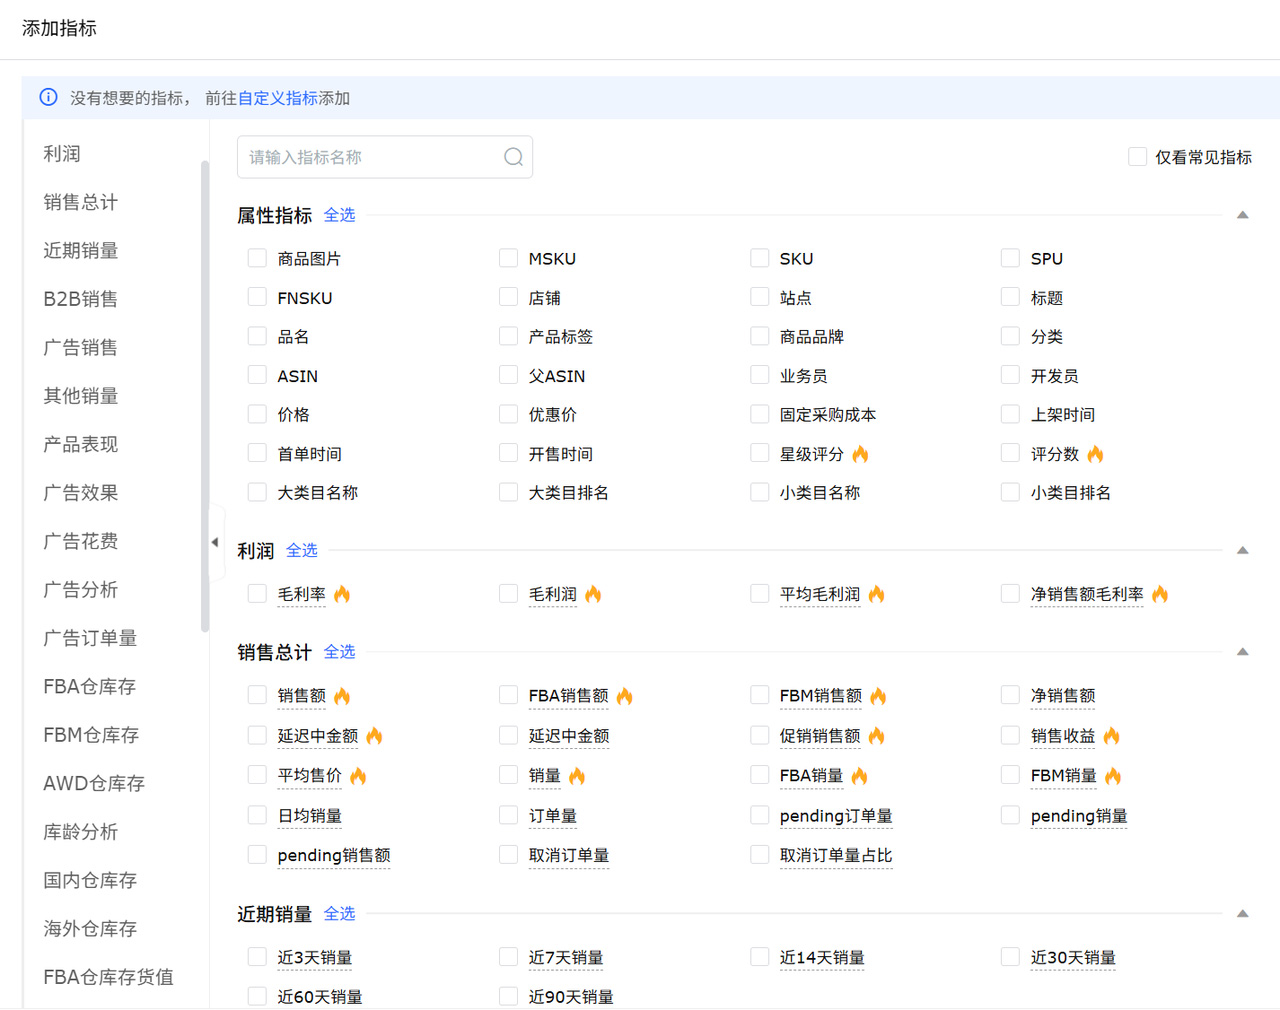Tick the 父ASIN checkbox

point(508,375)
